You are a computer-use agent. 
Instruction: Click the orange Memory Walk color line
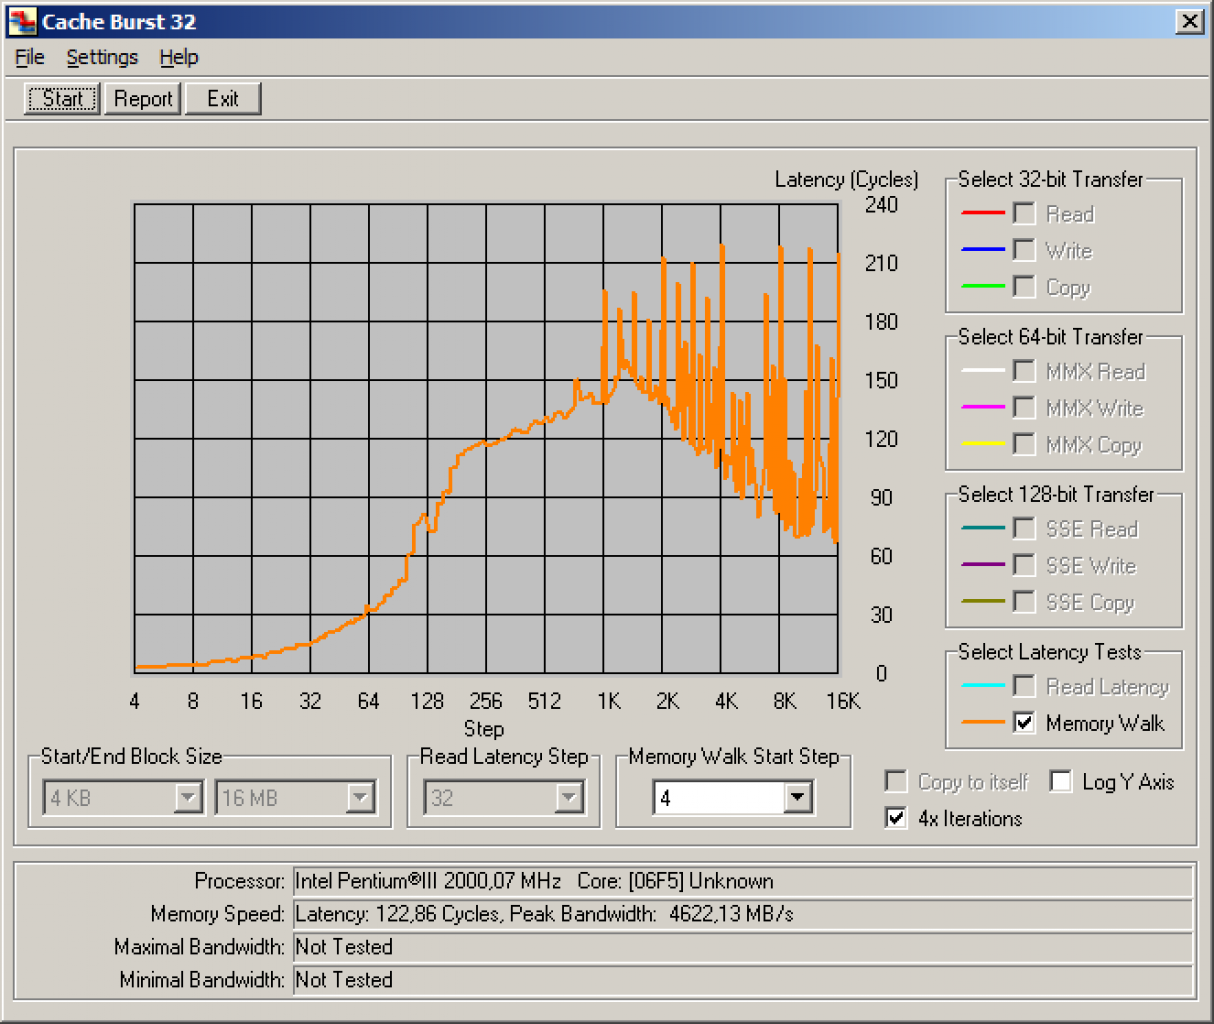tap(983, 722)
